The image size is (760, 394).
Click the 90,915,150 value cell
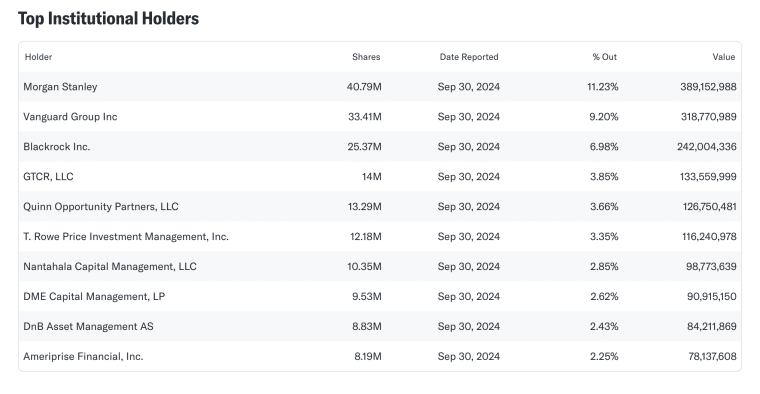coord(712,297)
